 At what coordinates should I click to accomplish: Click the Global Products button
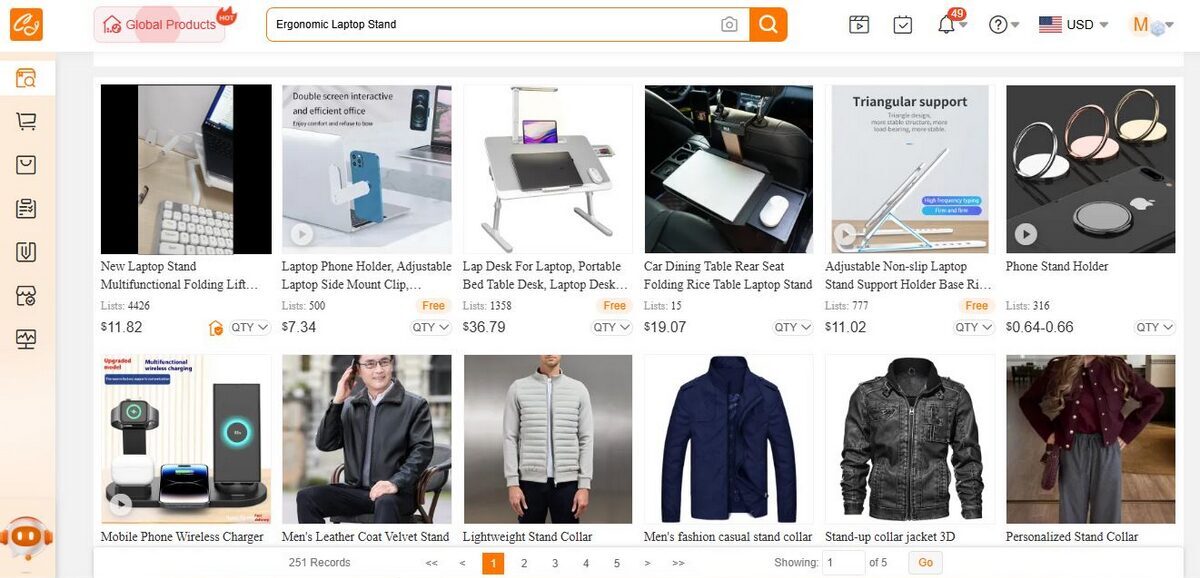[160, 25]
